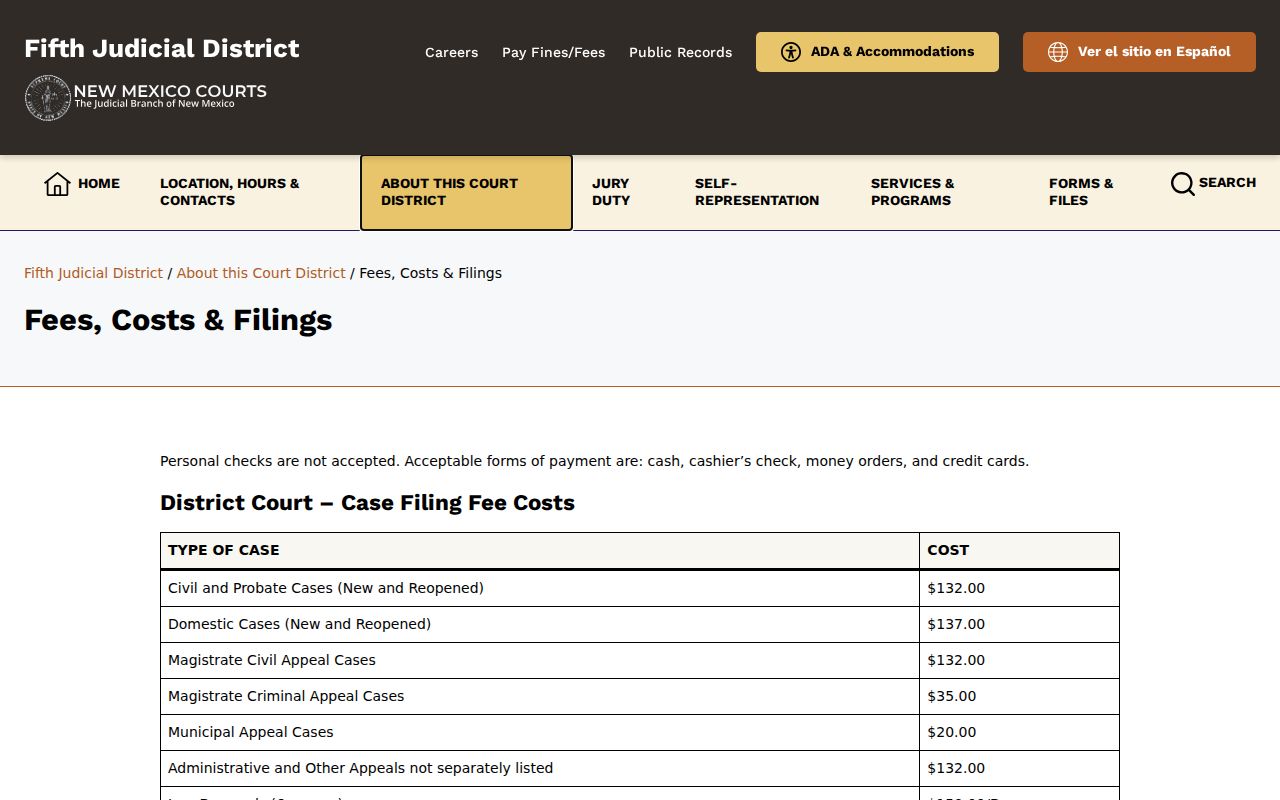
Task: Click Magistrate Civil Appeal Cases row
Action: pyautogui.click(x=640, y=660)
